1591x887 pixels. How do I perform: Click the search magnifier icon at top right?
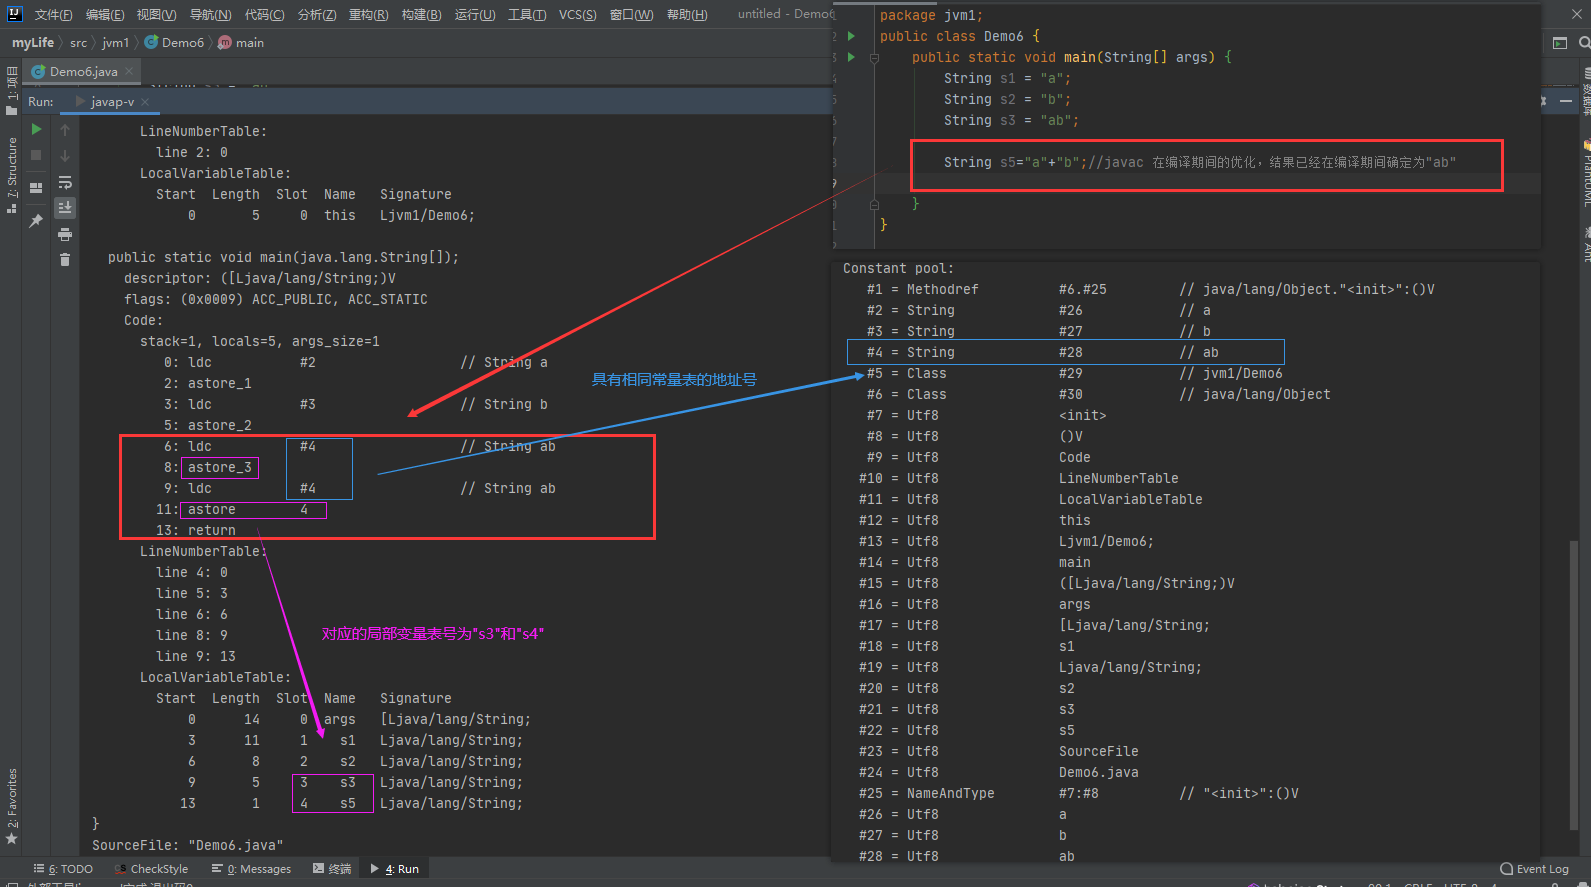coord(1584,43)
